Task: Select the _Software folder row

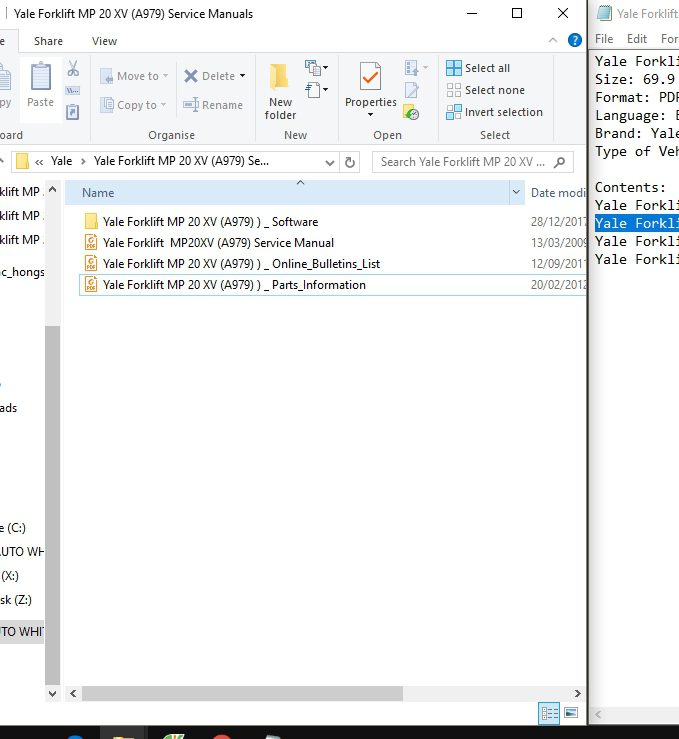Action: tap(333, 222)
